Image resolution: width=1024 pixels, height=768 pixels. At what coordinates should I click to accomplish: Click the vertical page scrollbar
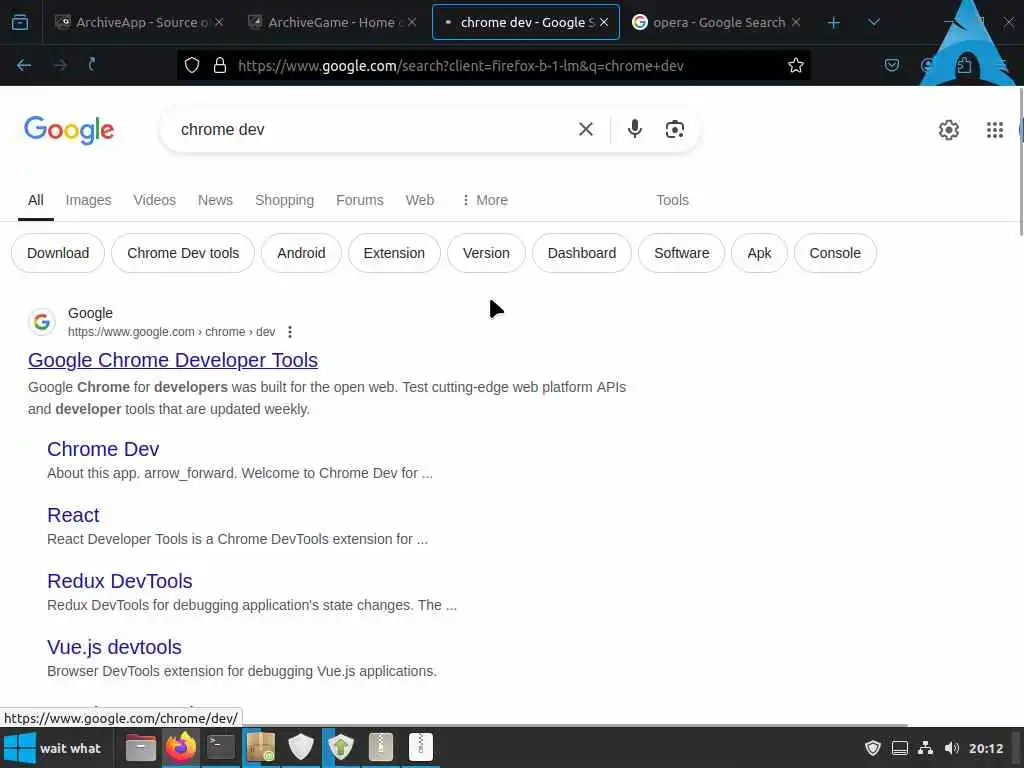point(1020,162)
